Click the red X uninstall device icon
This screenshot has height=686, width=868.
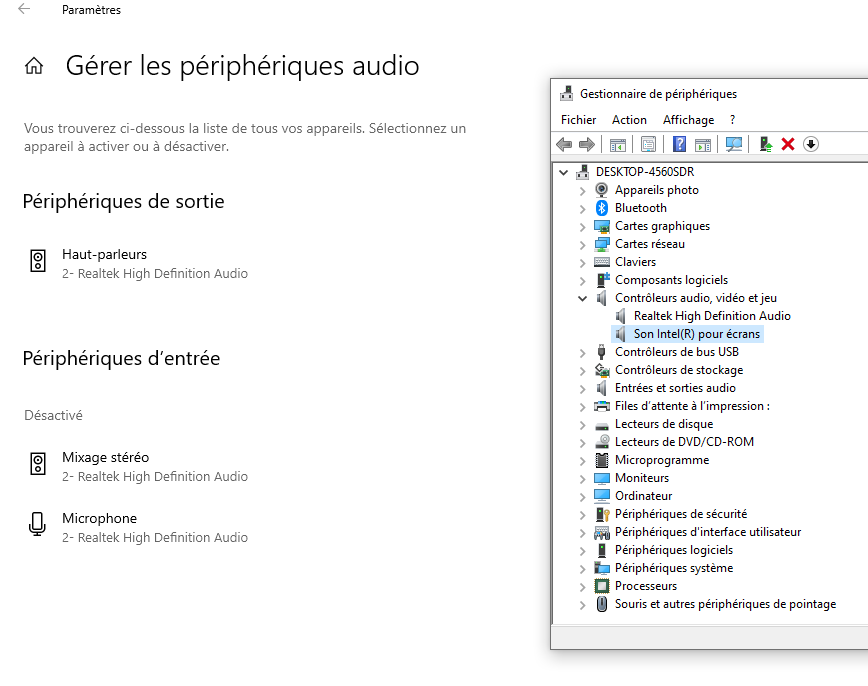pos(788,145)
